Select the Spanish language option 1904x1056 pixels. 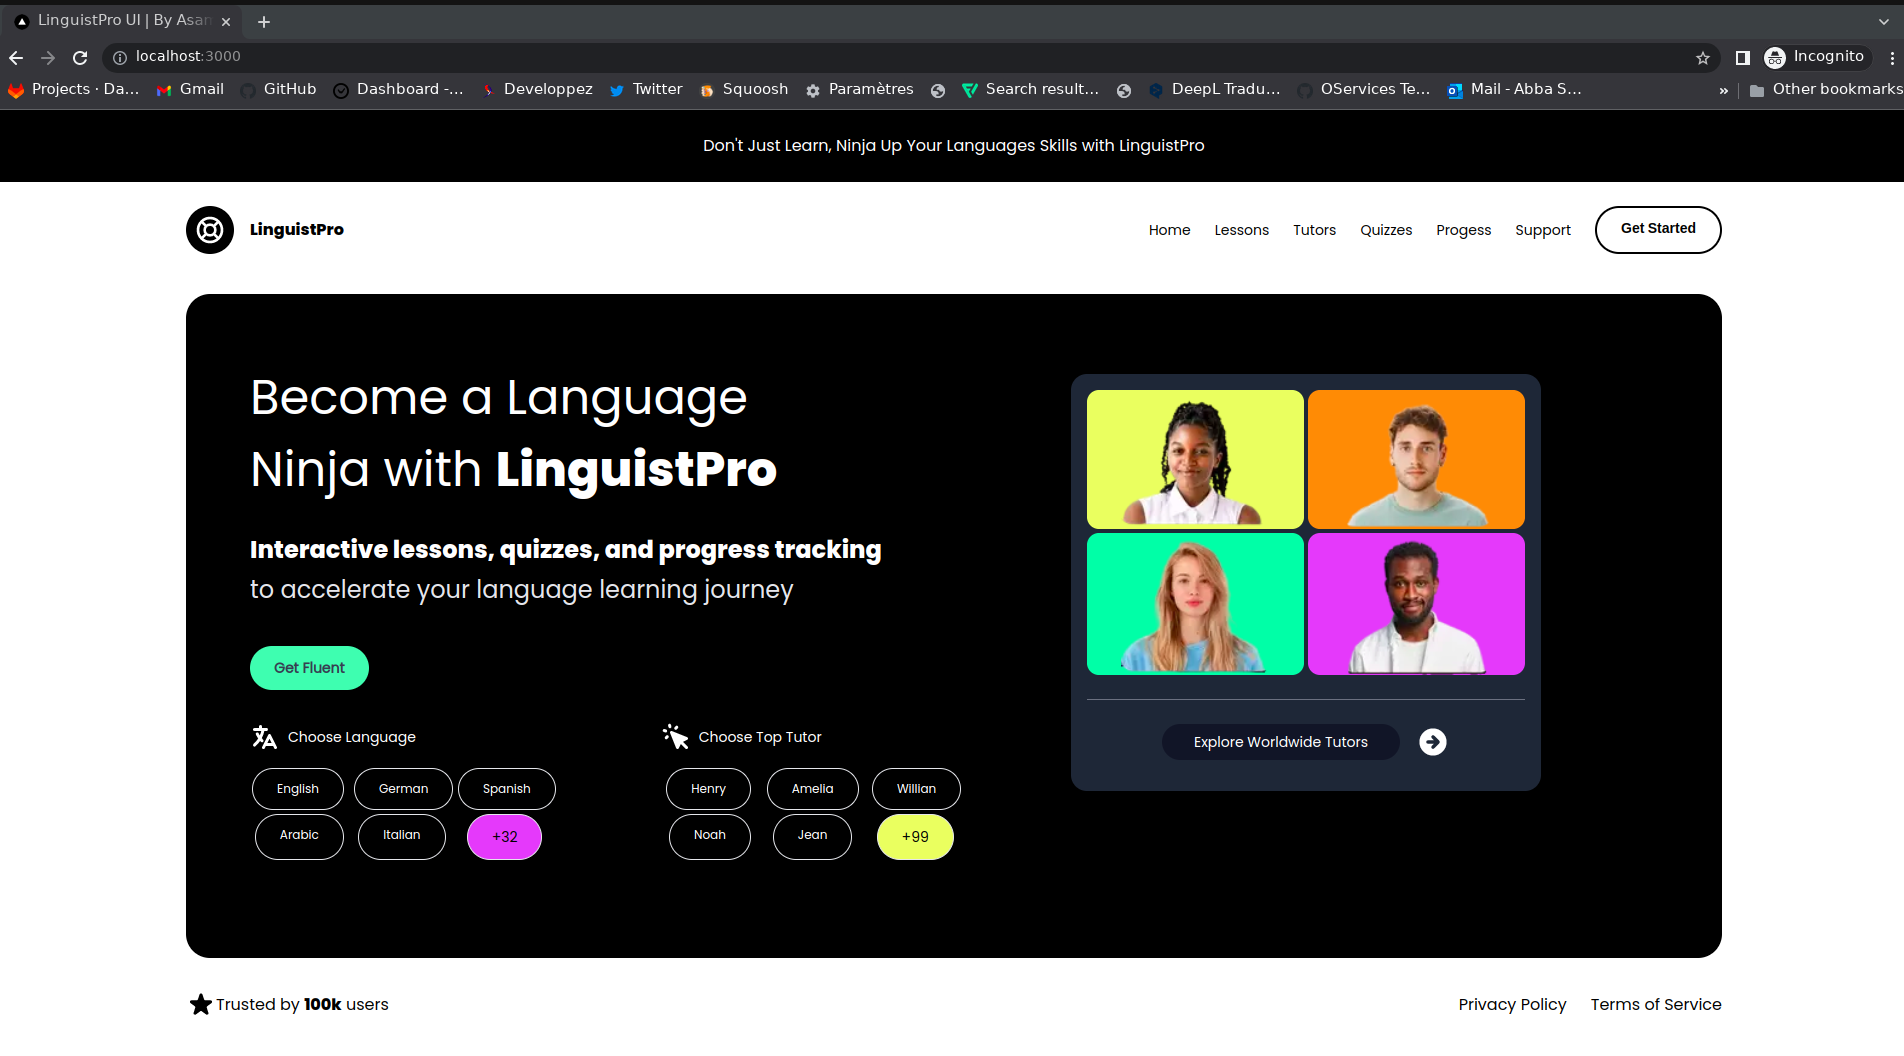tap(506, 788)
